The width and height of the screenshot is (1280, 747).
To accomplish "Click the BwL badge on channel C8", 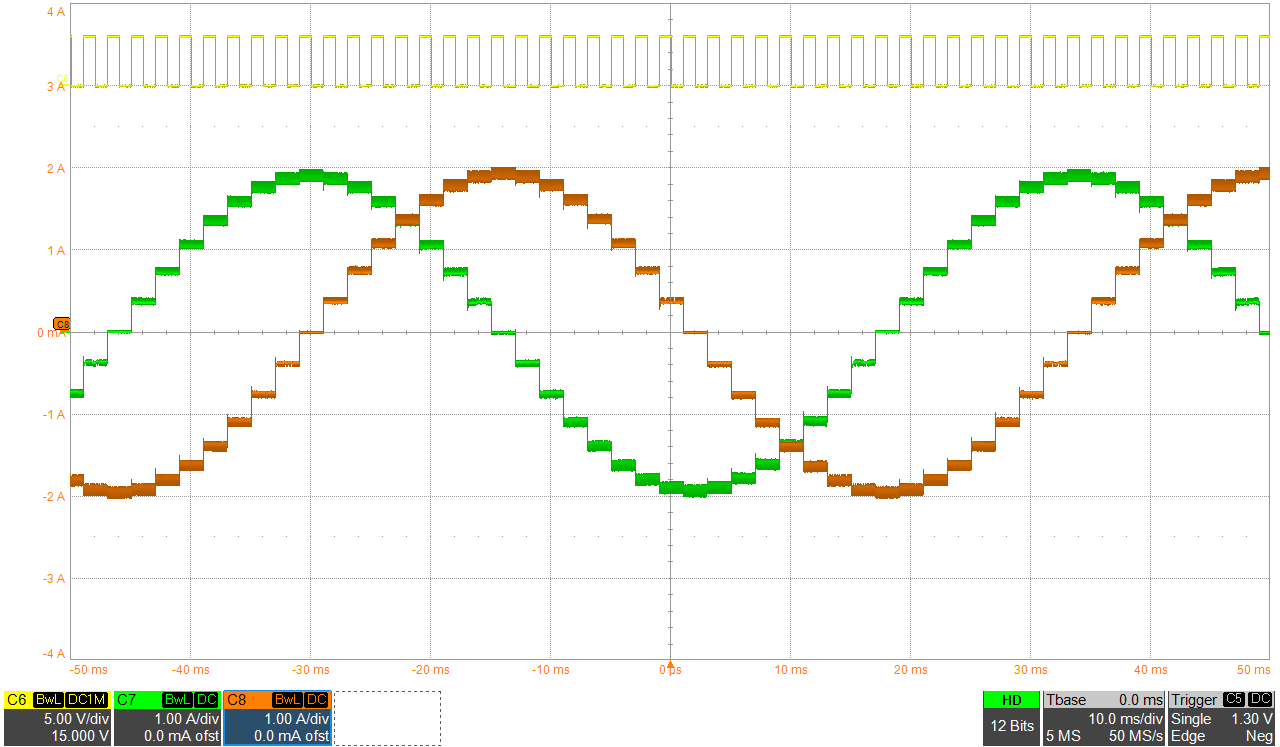I will 287,699.
